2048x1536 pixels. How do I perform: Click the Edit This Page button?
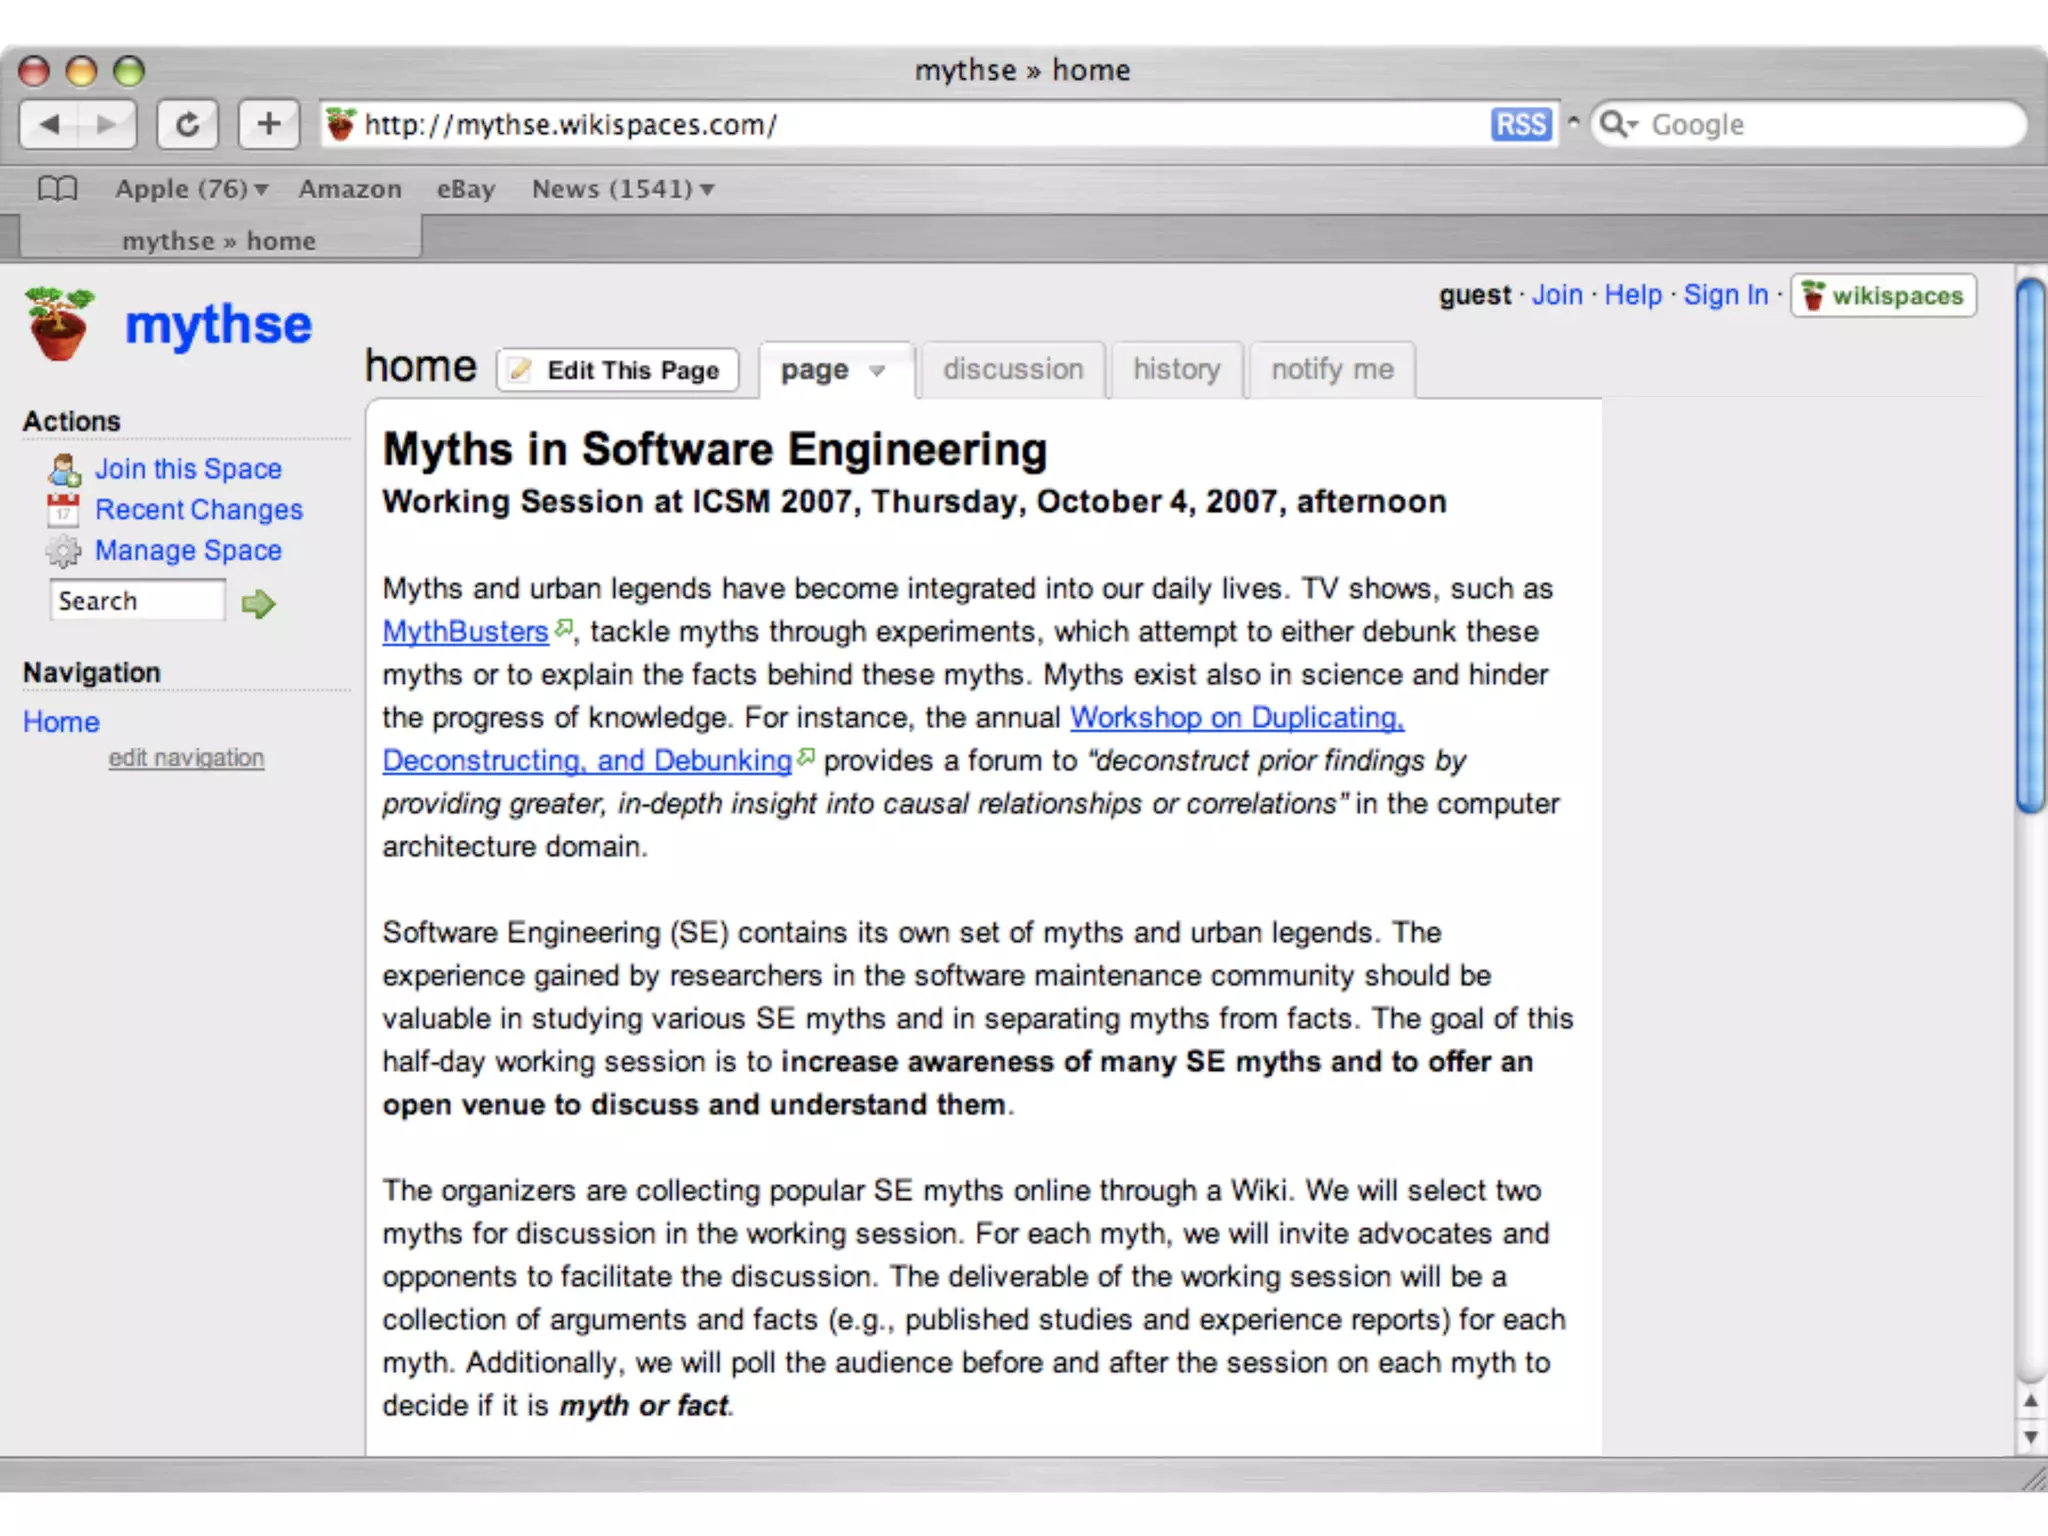click(617, 370)
